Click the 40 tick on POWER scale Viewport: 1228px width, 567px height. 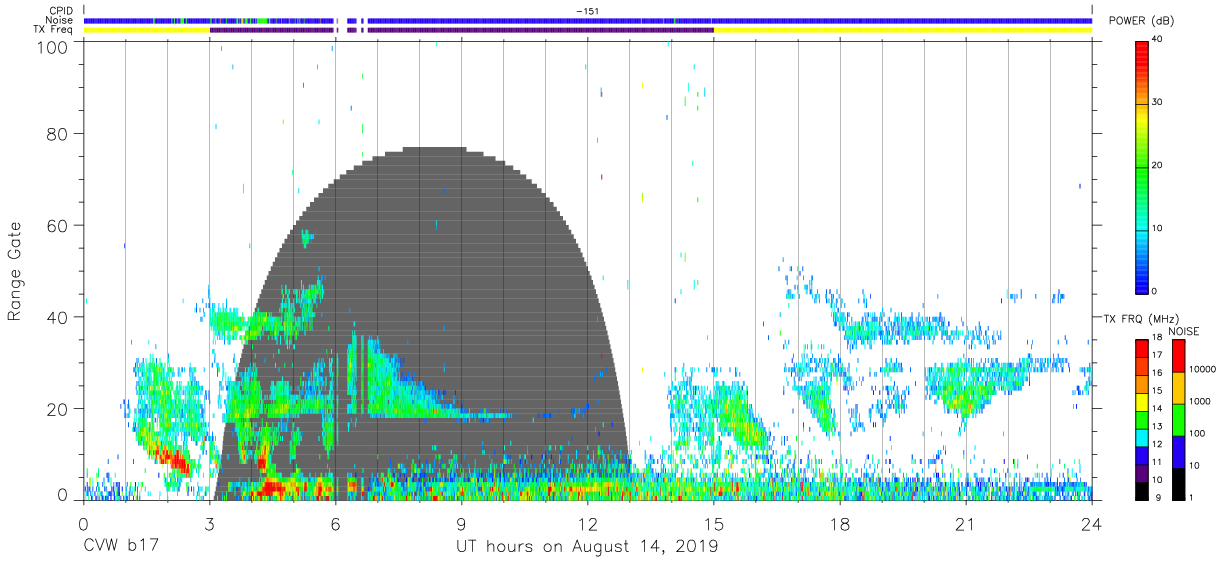pos(1159,39)
